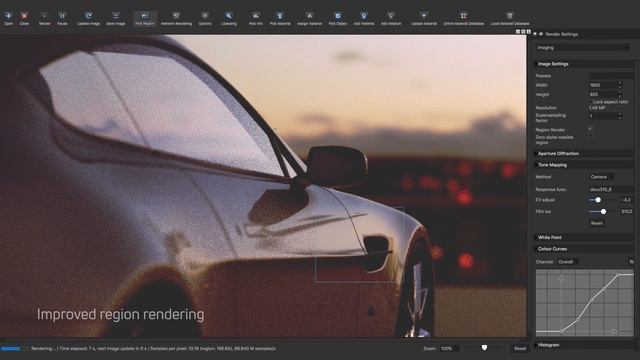This screenshot has width=640, height=360.
Task: Click the EV adjust slider handle
Action: [598, 200]
